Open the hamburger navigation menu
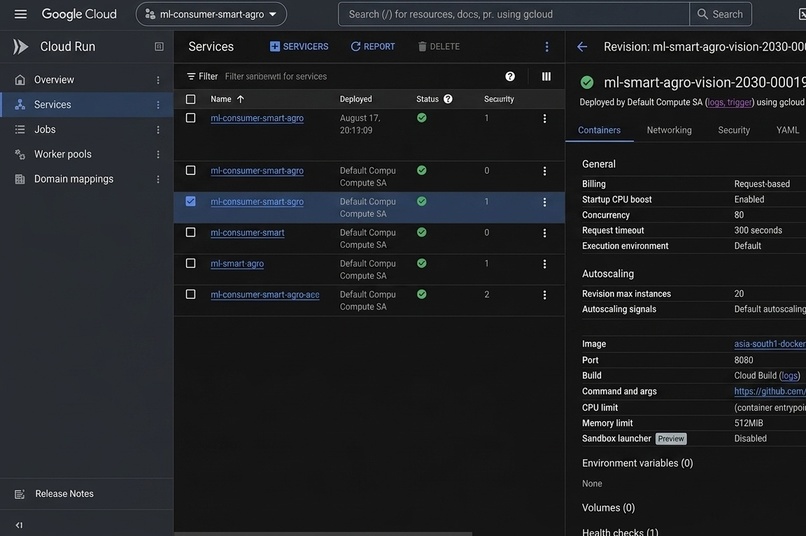The height and width of the screenshot is (536, 806). click(21, 14)
